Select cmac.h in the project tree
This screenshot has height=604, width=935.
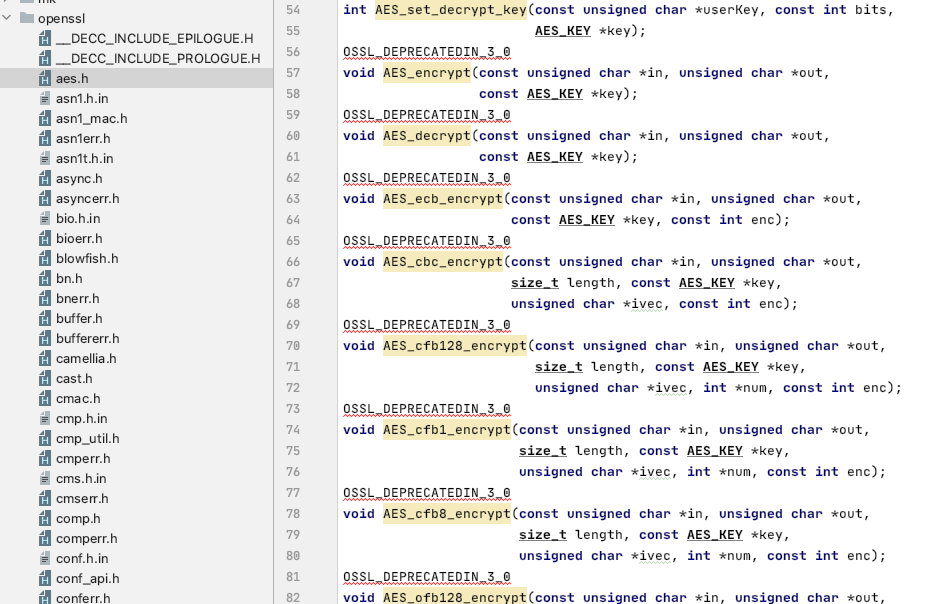[78, 398]
